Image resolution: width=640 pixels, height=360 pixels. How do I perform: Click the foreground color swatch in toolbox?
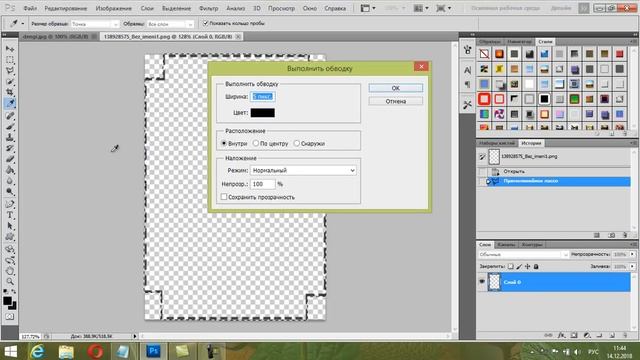coord(7,301)
